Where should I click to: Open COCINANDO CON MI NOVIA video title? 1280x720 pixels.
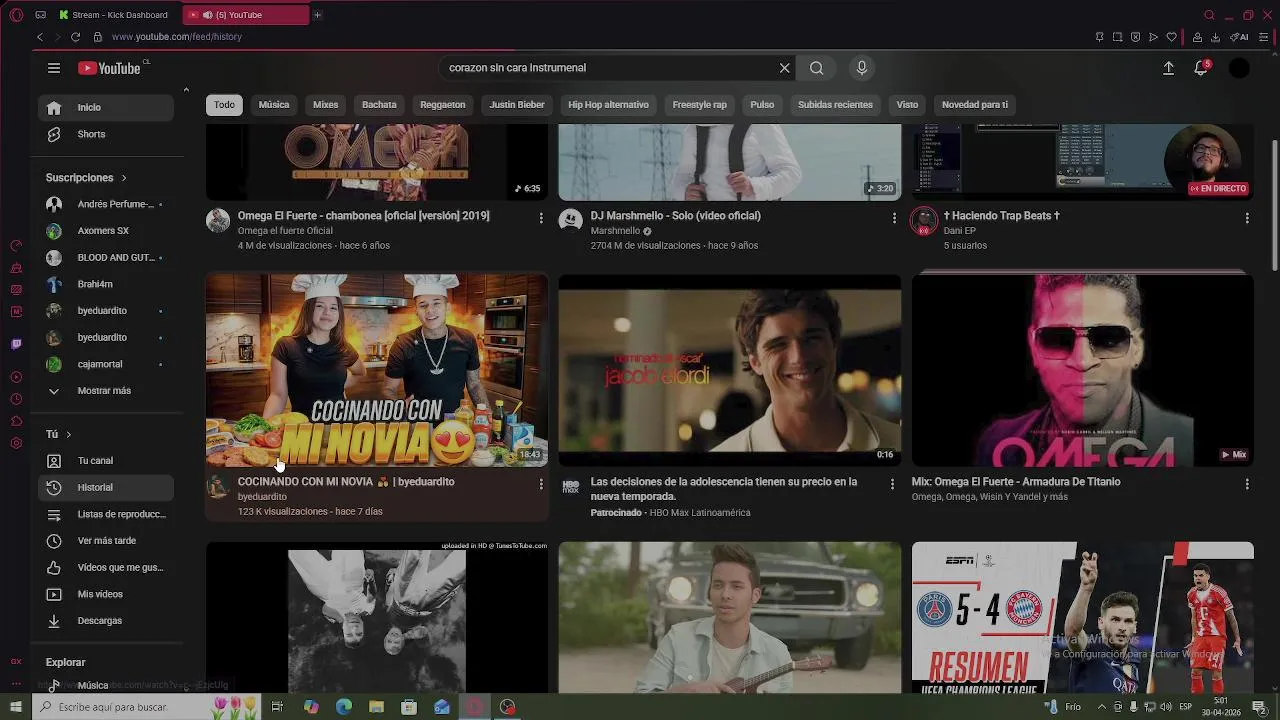(x=346, y=482)
